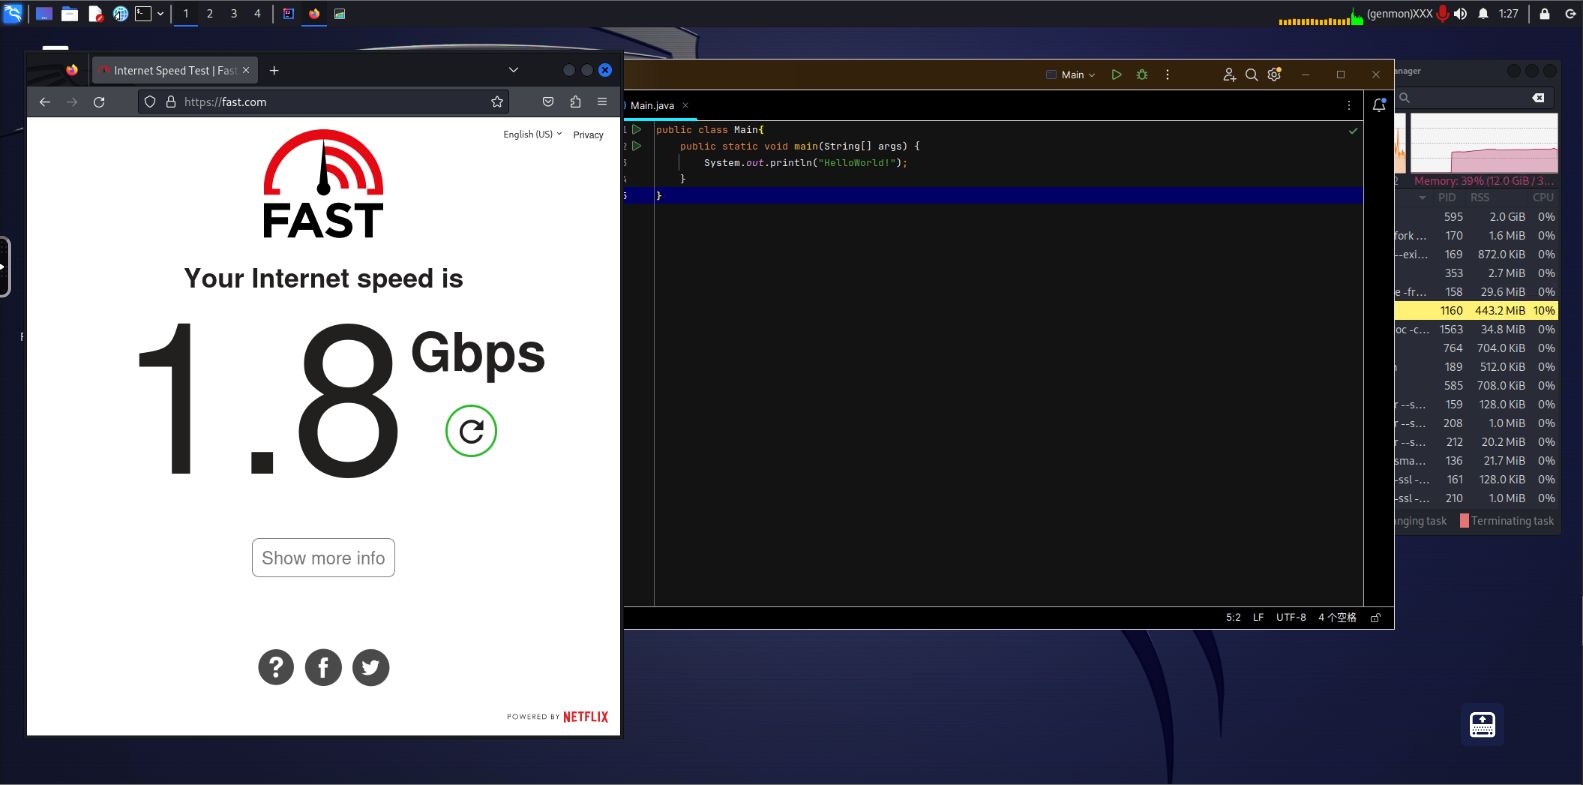Click run gutter arrow beside main method

click(x=636, y=146)
